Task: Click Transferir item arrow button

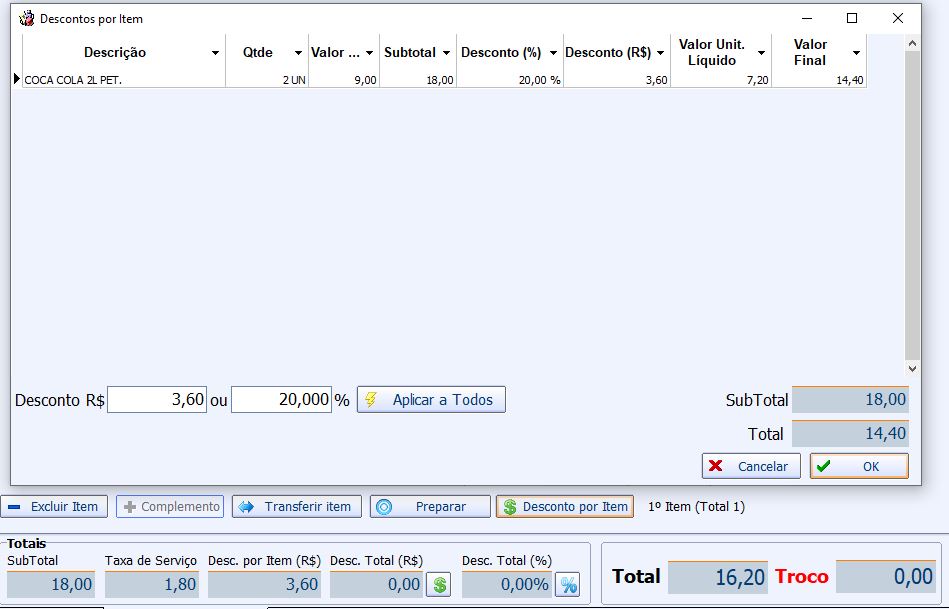Action: [295, 507]
